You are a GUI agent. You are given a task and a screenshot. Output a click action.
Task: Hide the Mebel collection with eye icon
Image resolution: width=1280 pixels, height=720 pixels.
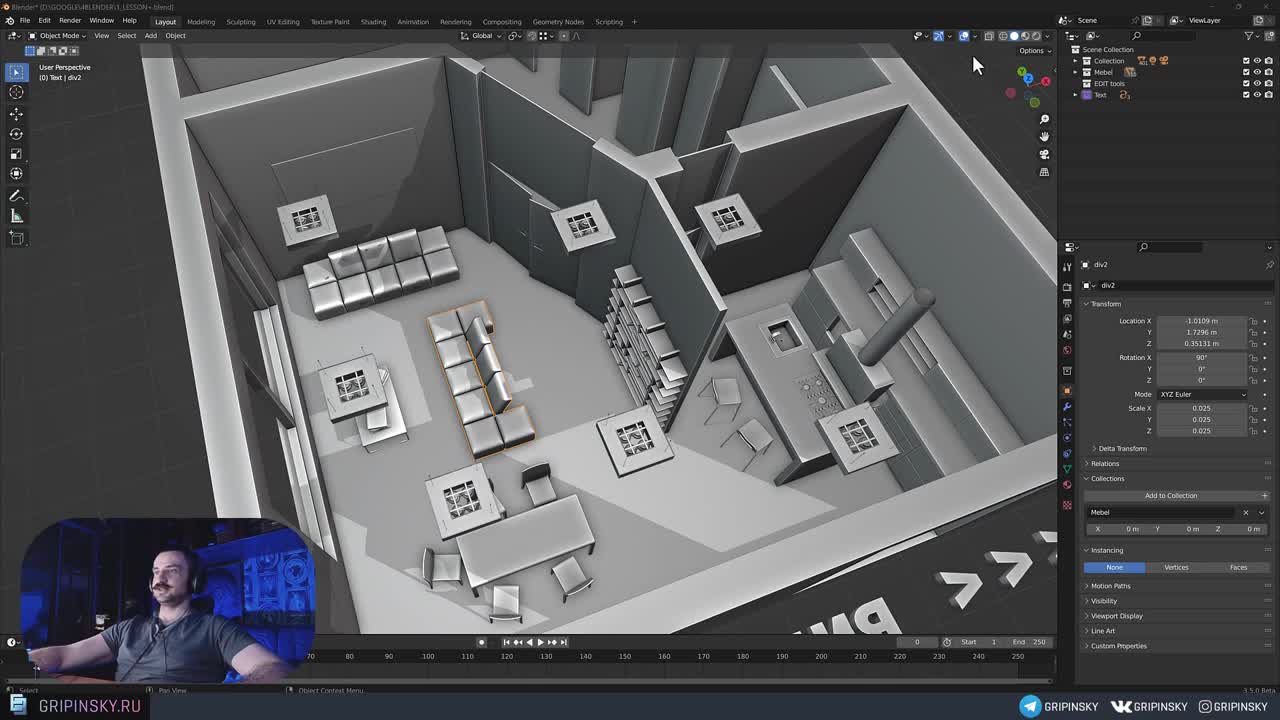point(1257,72)
